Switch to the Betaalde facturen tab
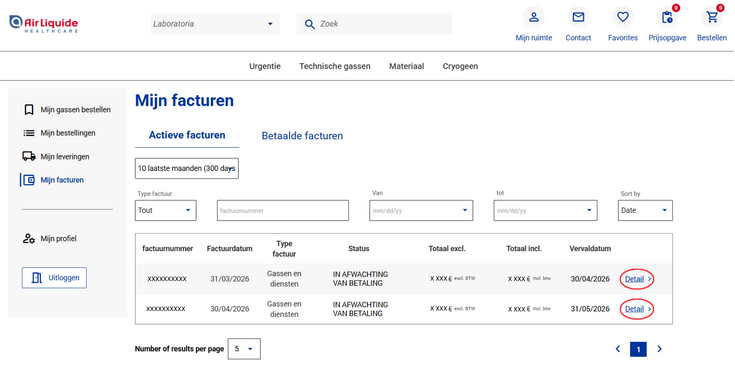Viewport: 735px width, 368px height. 302,135
